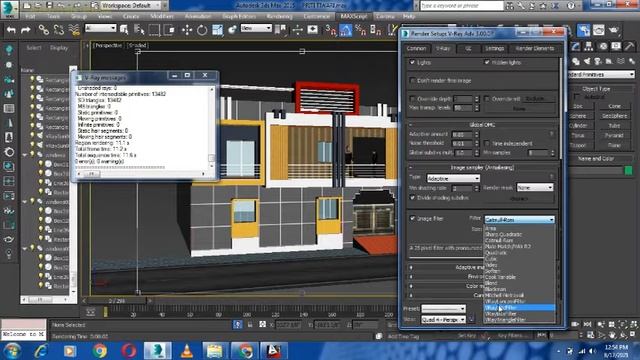Select the Select and Link chain tool
Viewport: 640px width, 360px height.
point(44,30)
